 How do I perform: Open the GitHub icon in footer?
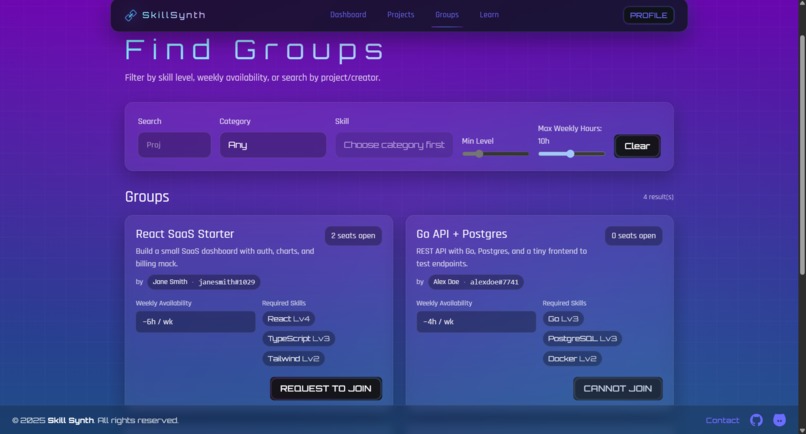[756, 420]
